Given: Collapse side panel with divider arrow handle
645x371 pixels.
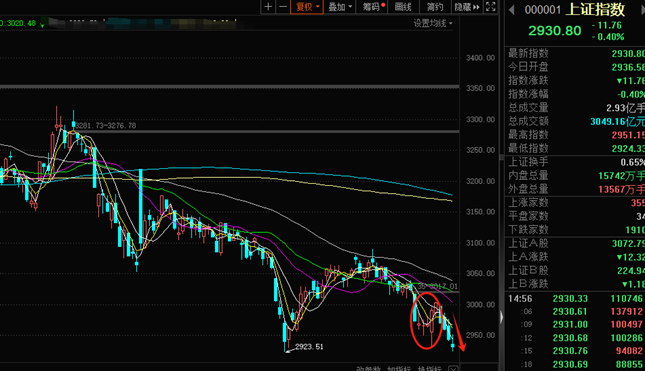Looking at the screenshot, I should coord(501,317).
